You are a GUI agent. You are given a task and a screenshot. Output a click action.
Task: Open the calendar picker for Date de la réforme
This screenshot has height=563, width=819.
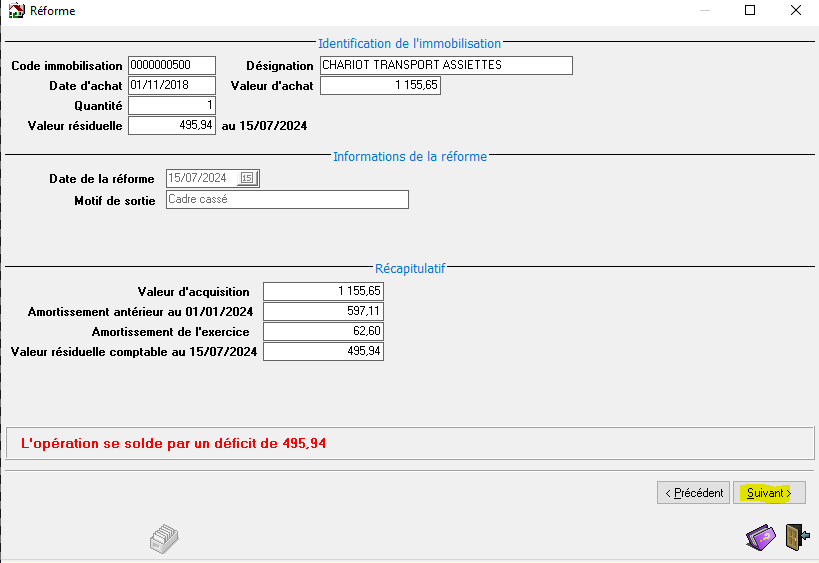tap(248, 179)
